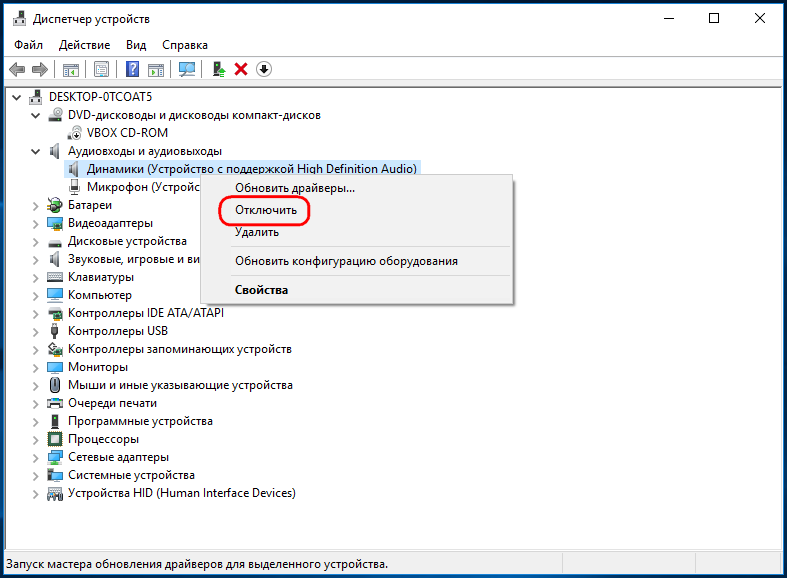This screenshot has width=787, height=578.
Task: Select Видеоадаптеры label
Action: (x=110, y=223)
